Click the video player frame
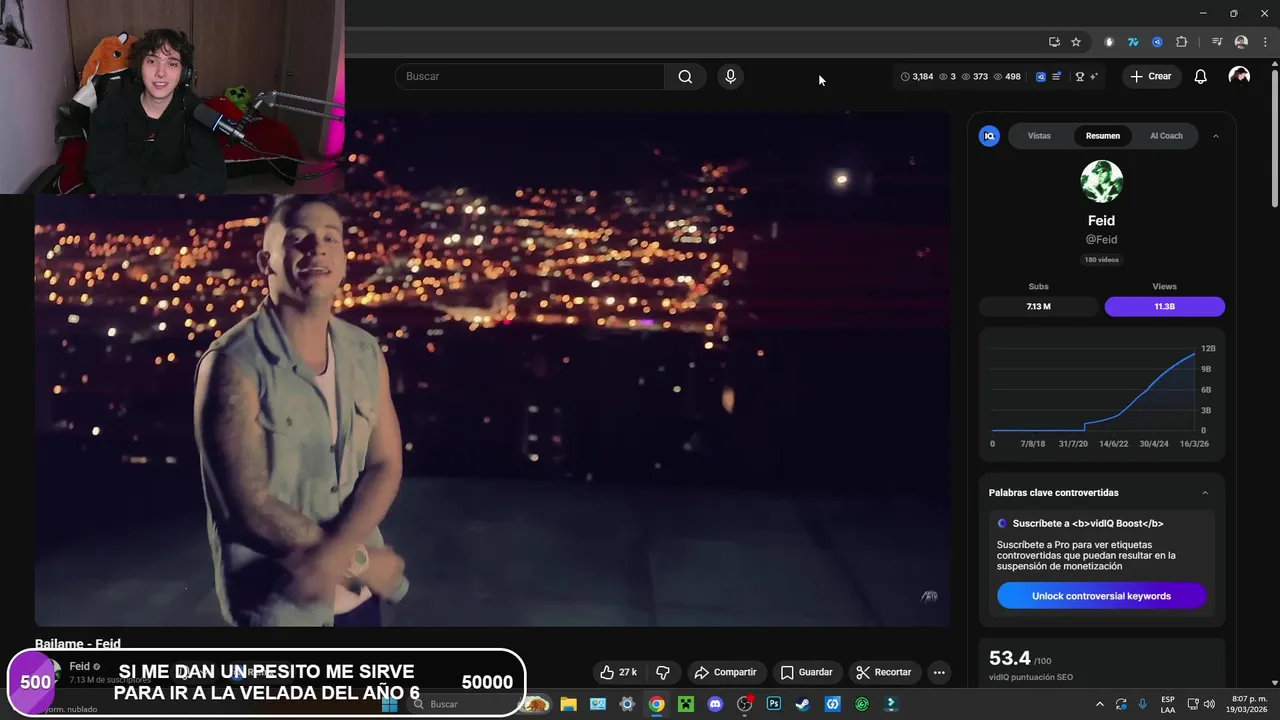Viewport: 1280px width, 720px height. point(492,368)
